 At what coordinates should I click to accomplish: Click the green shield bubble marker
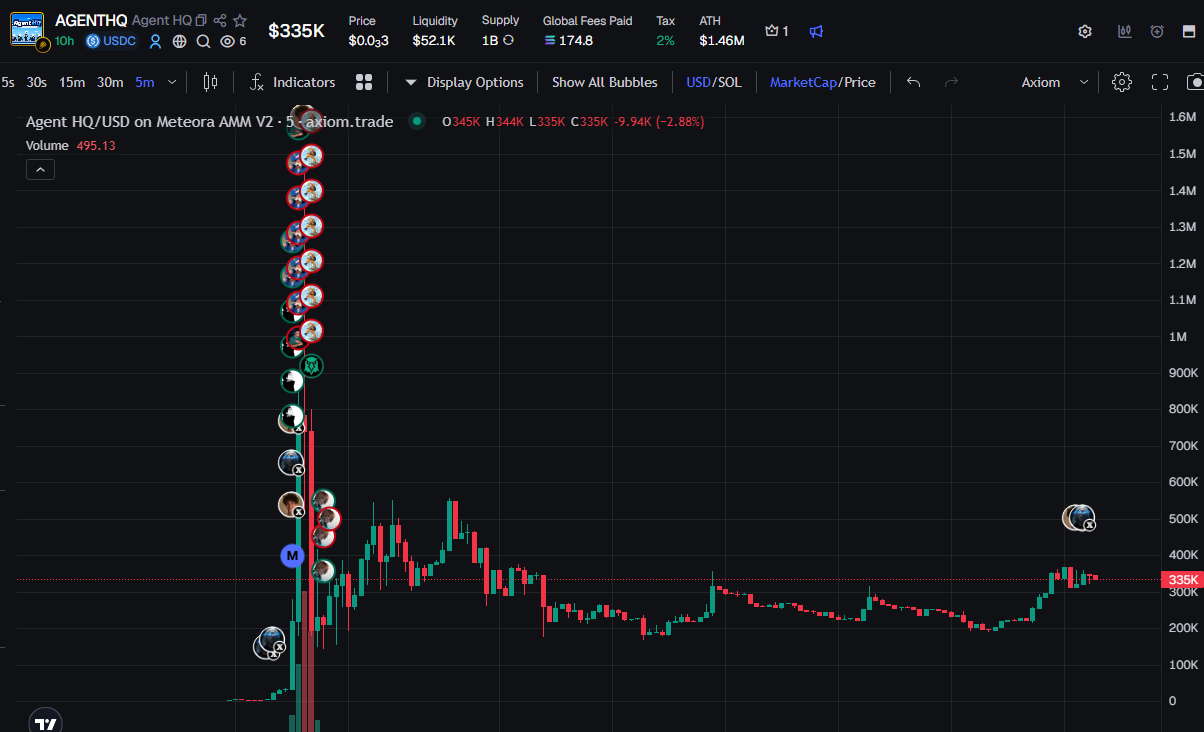tap(312, 366)
